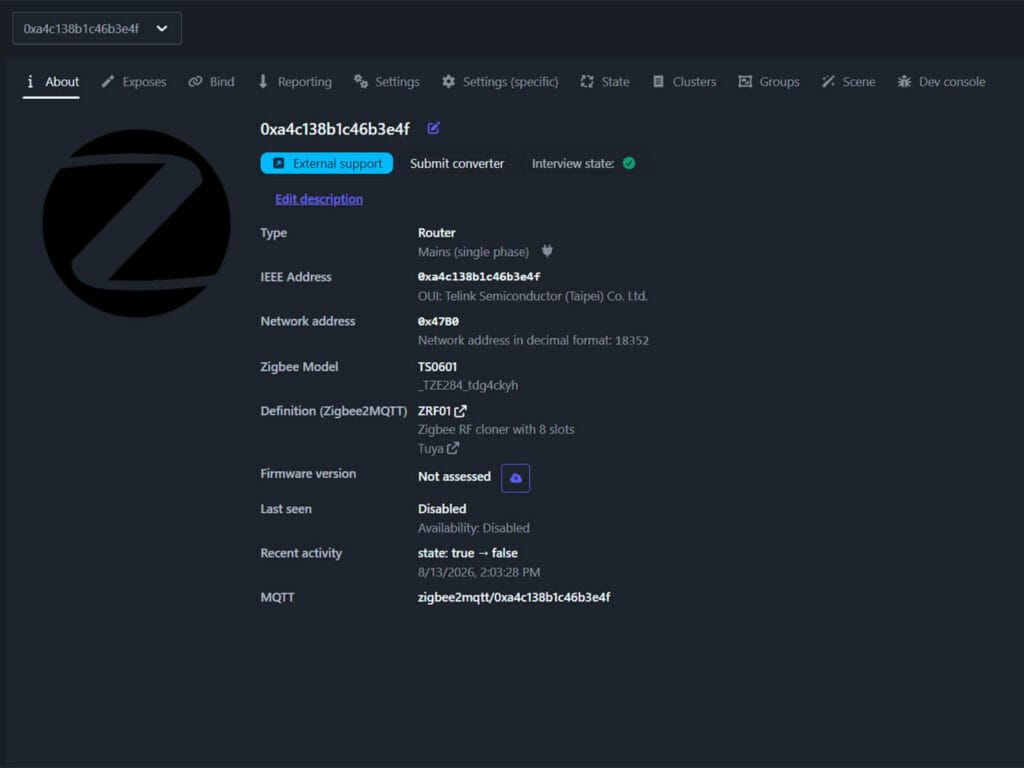Viewport: 1024px width, 768px height.
Task: Open the ZRF01 definition link
Action: click(x=442, y=411)
